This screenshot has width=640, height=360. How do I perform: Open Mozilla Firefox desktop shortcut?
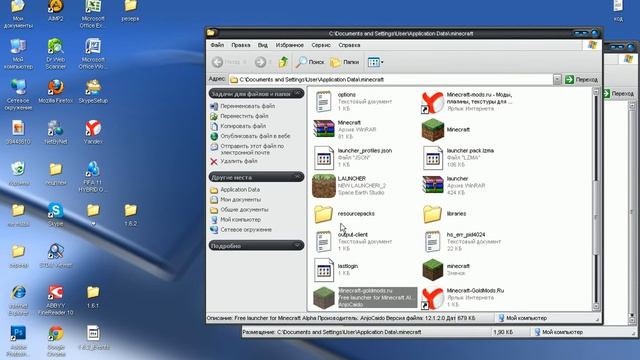[x=56, y=91]
